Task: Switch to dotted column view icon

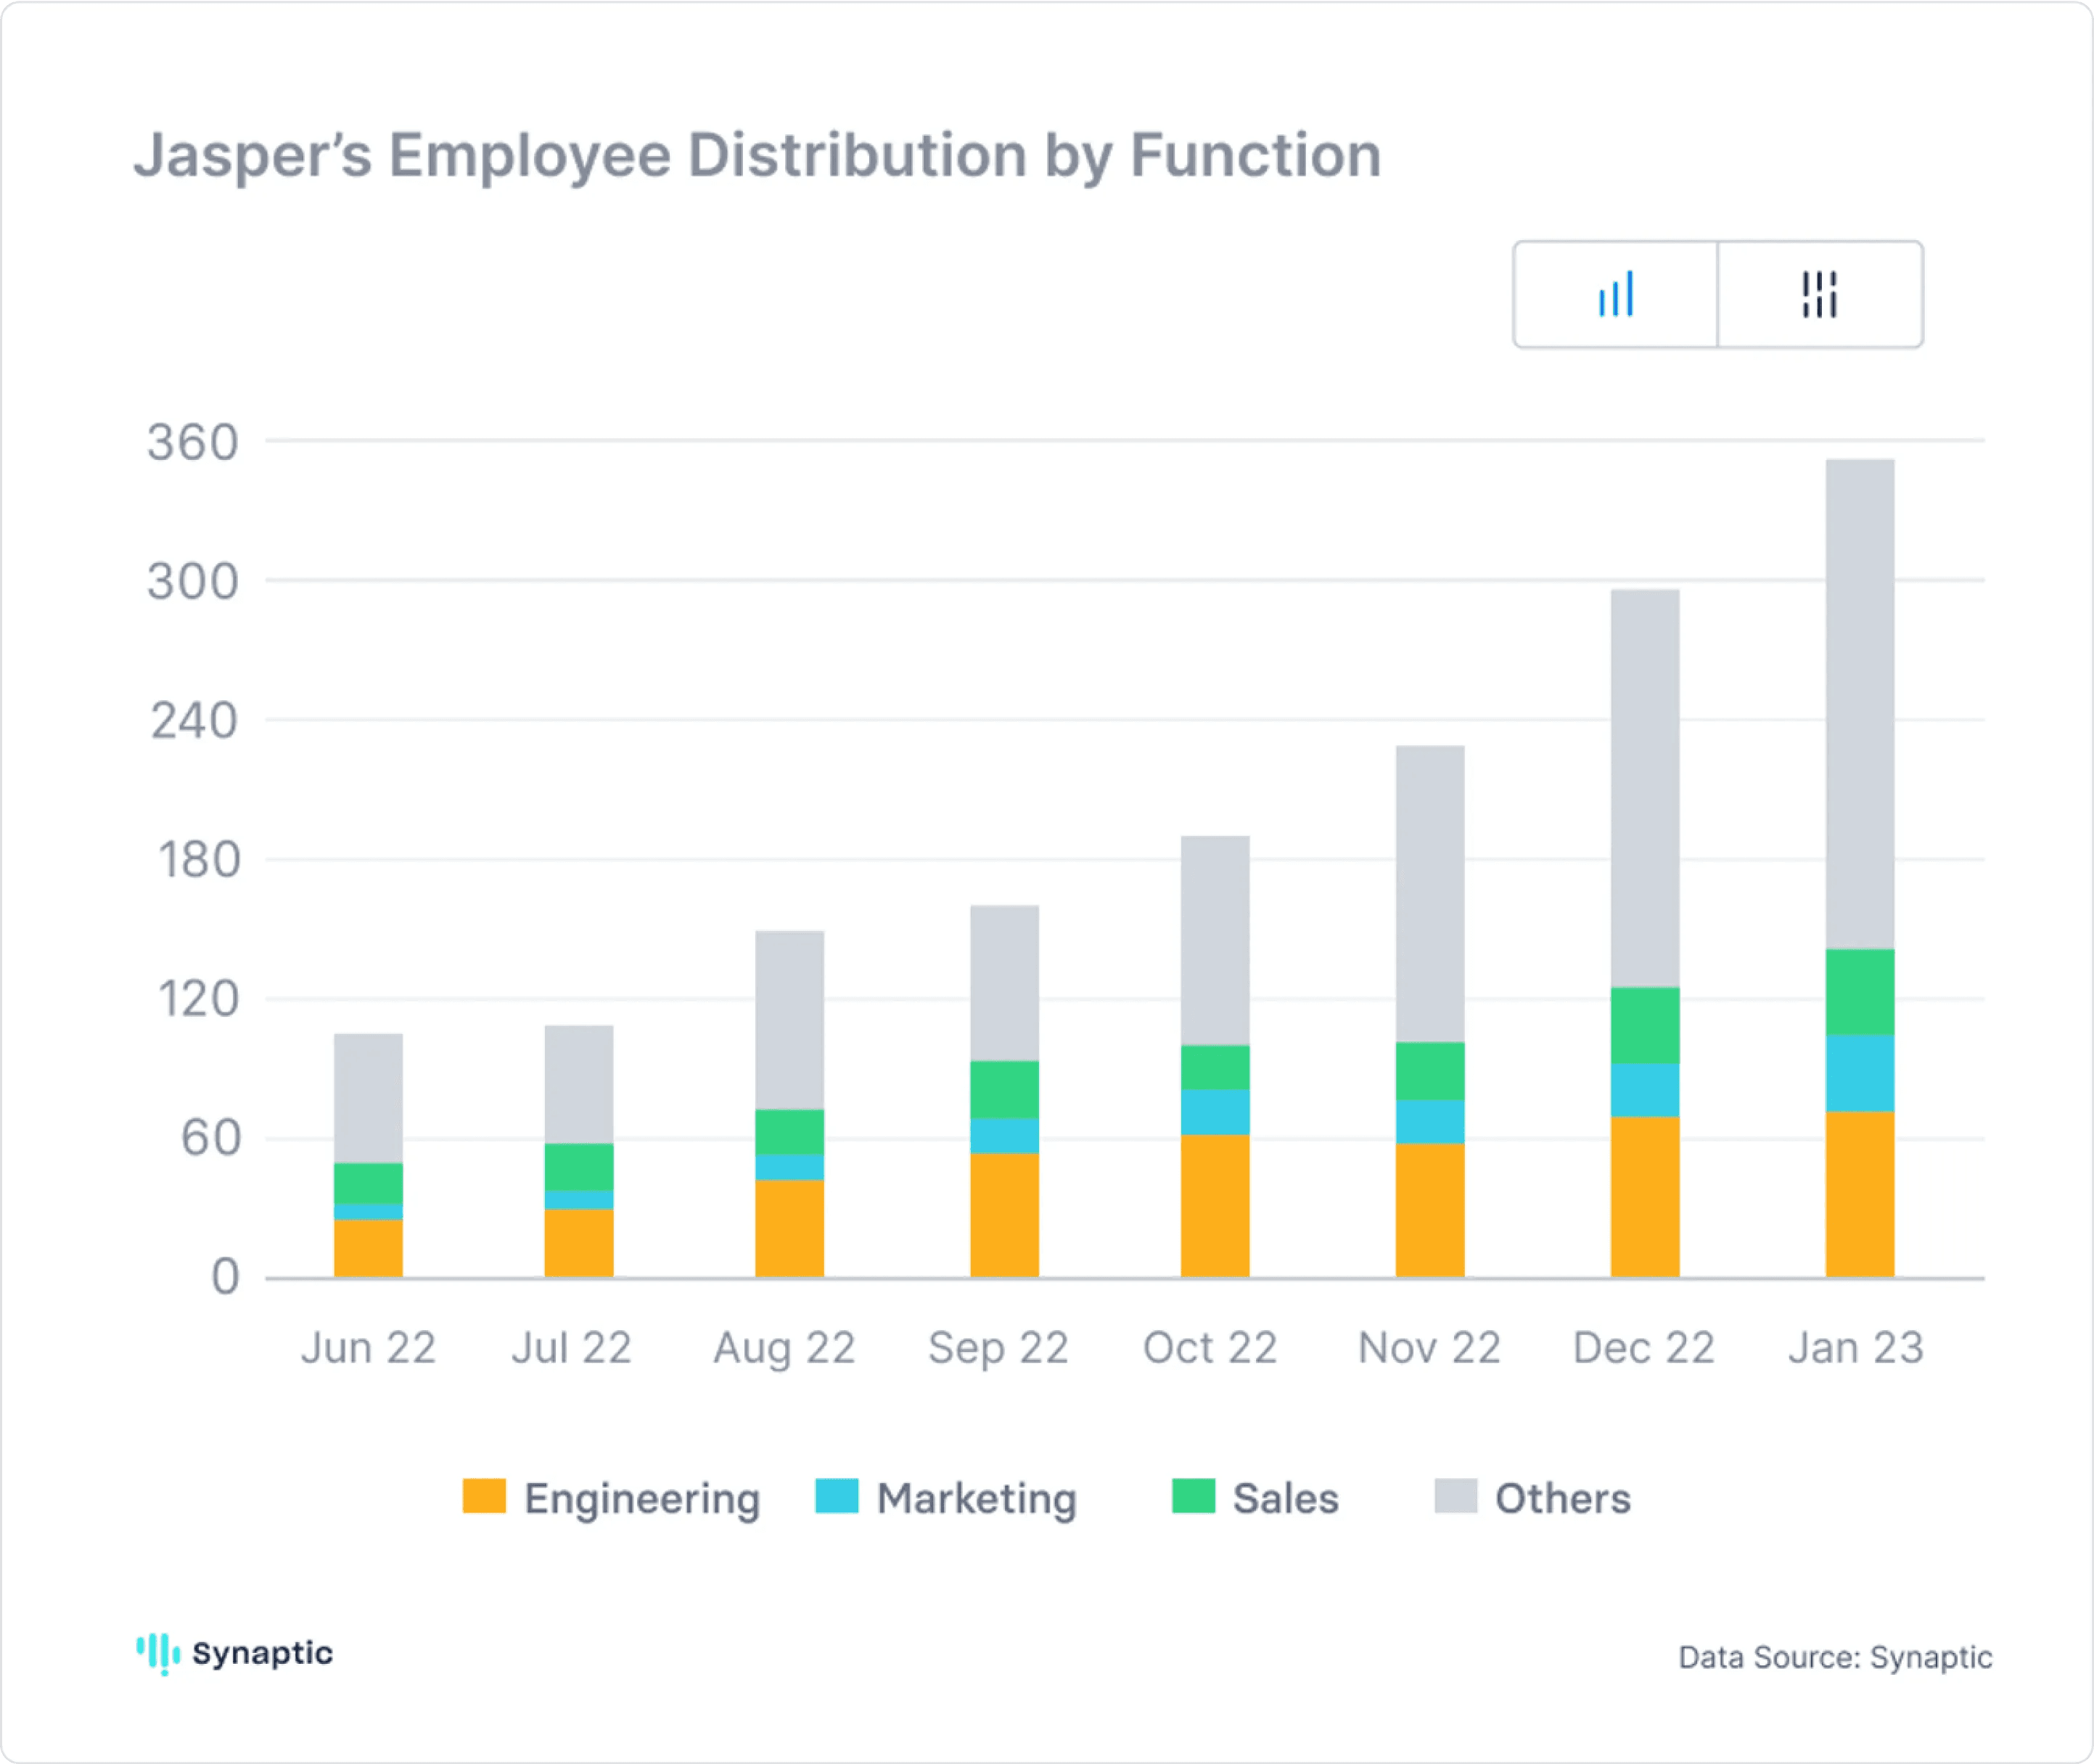Action: (1819, 294)
